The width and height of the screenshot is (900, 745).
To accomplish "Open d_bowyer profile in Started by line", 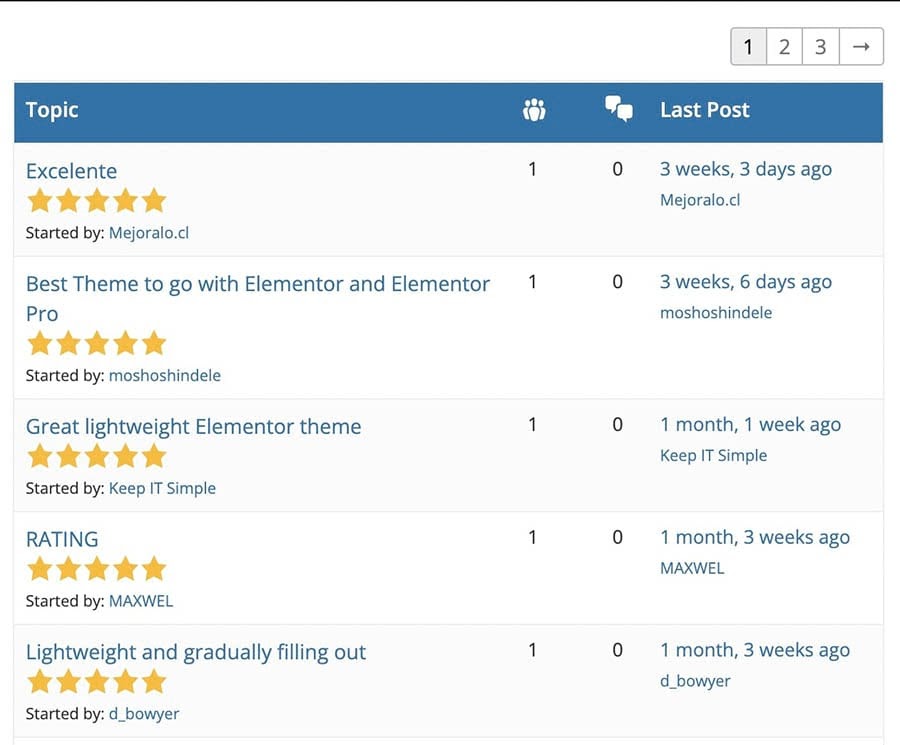I will (143, 714).
